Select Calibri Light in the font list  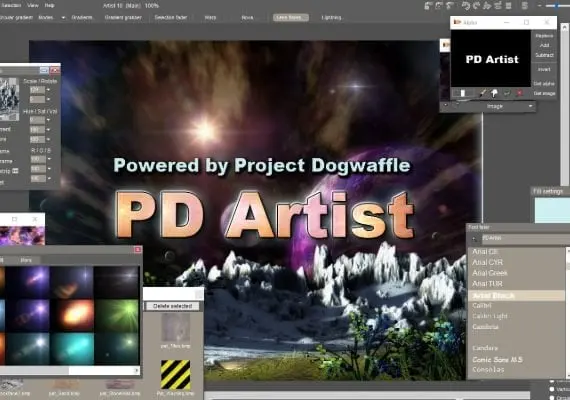point(490,316)
